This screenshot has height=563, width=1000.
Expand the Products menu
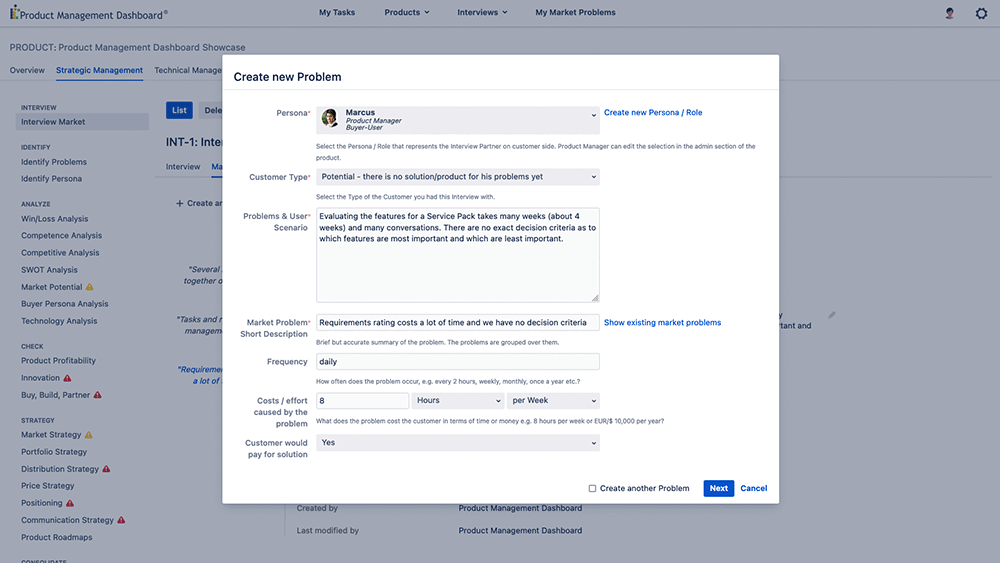click(407, 12)
